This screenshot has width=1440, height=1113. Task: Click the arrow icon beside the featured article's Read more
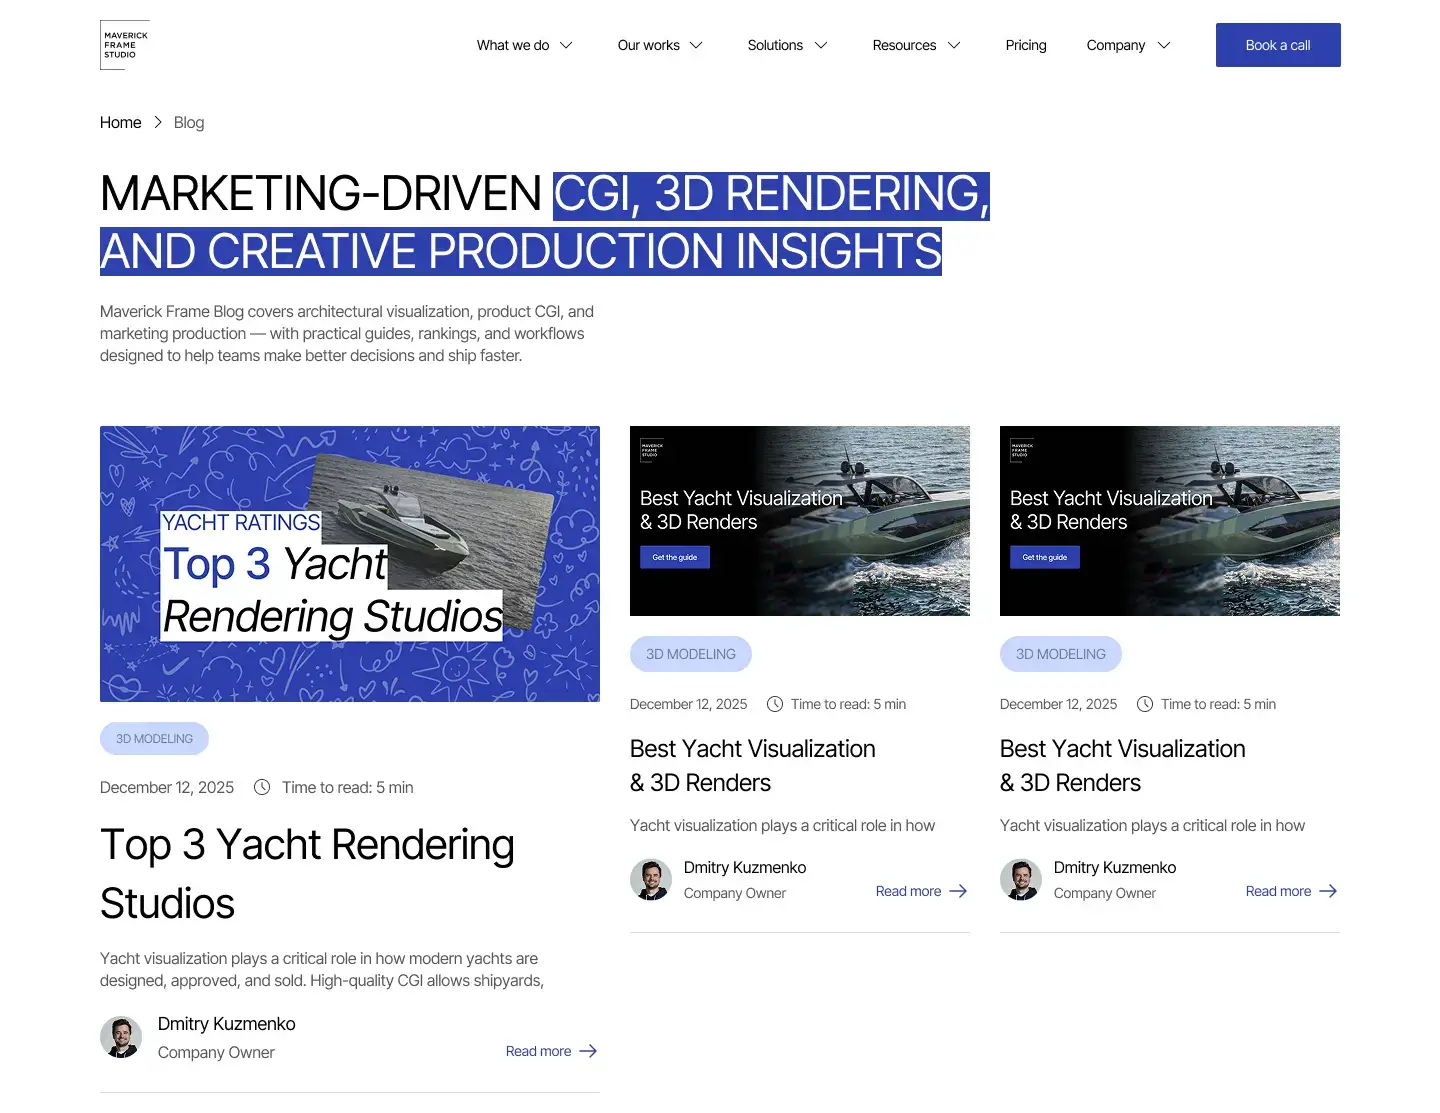tap(589, 1051)
